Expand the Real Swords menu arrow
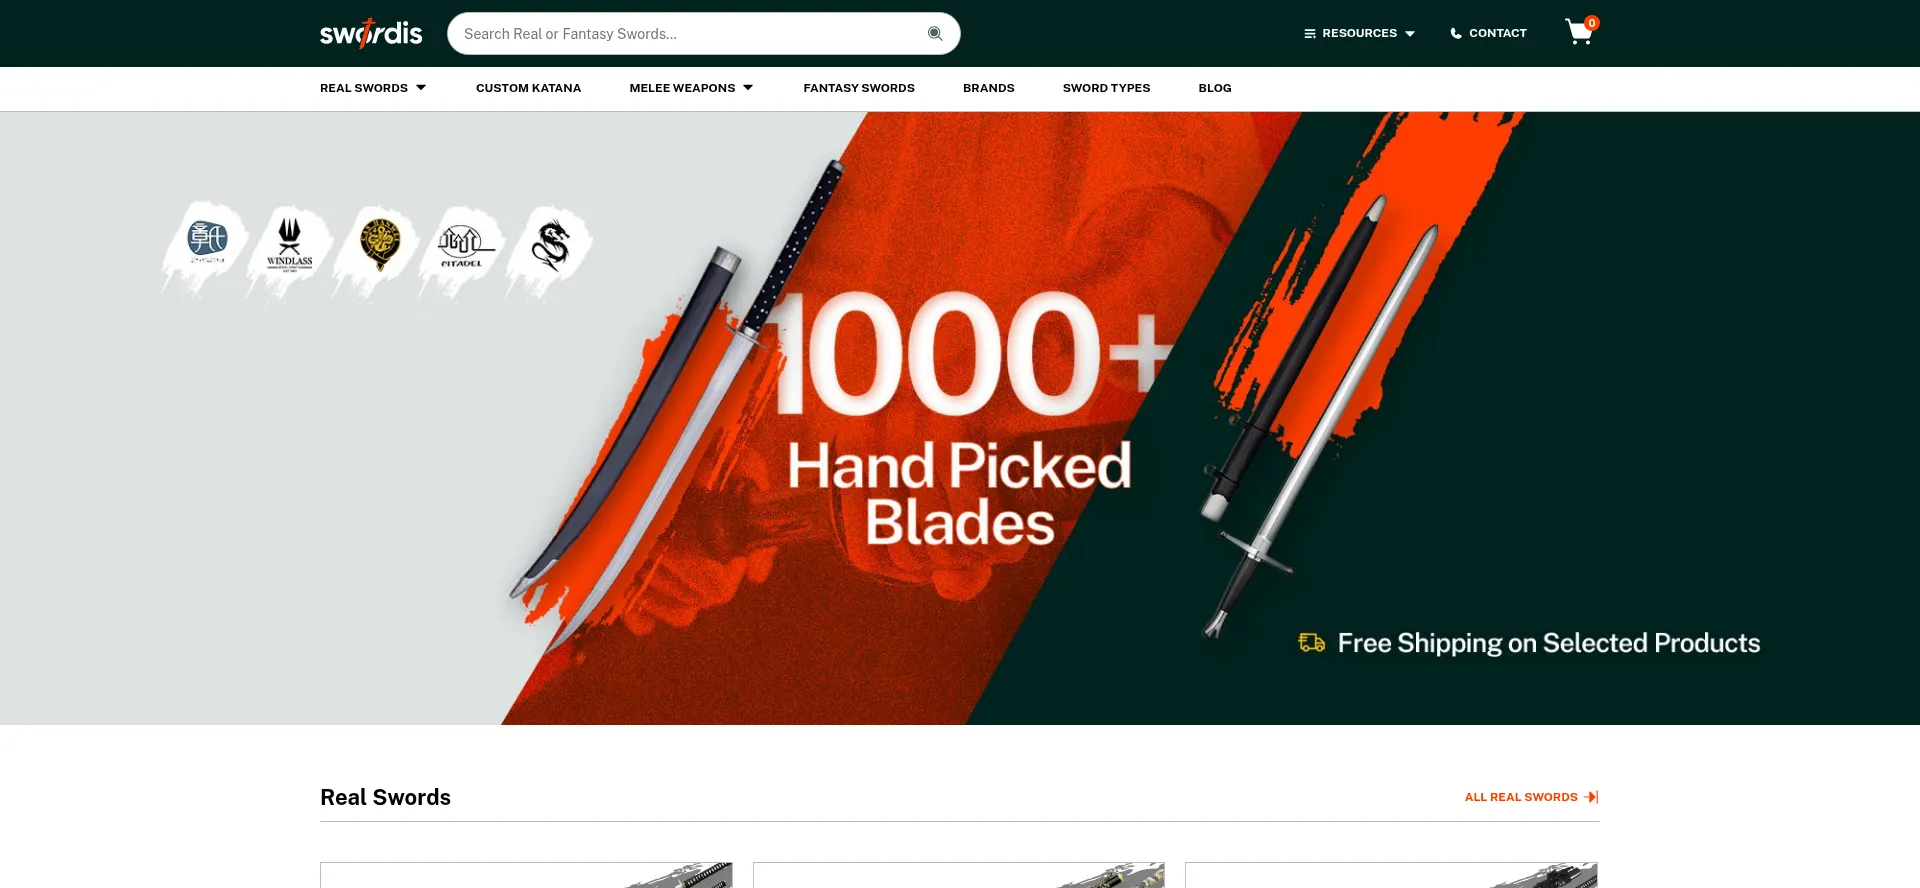Image resolution: width=1920 pixels, height=888 pixels. pyautogui.click(x=421, y=88)
